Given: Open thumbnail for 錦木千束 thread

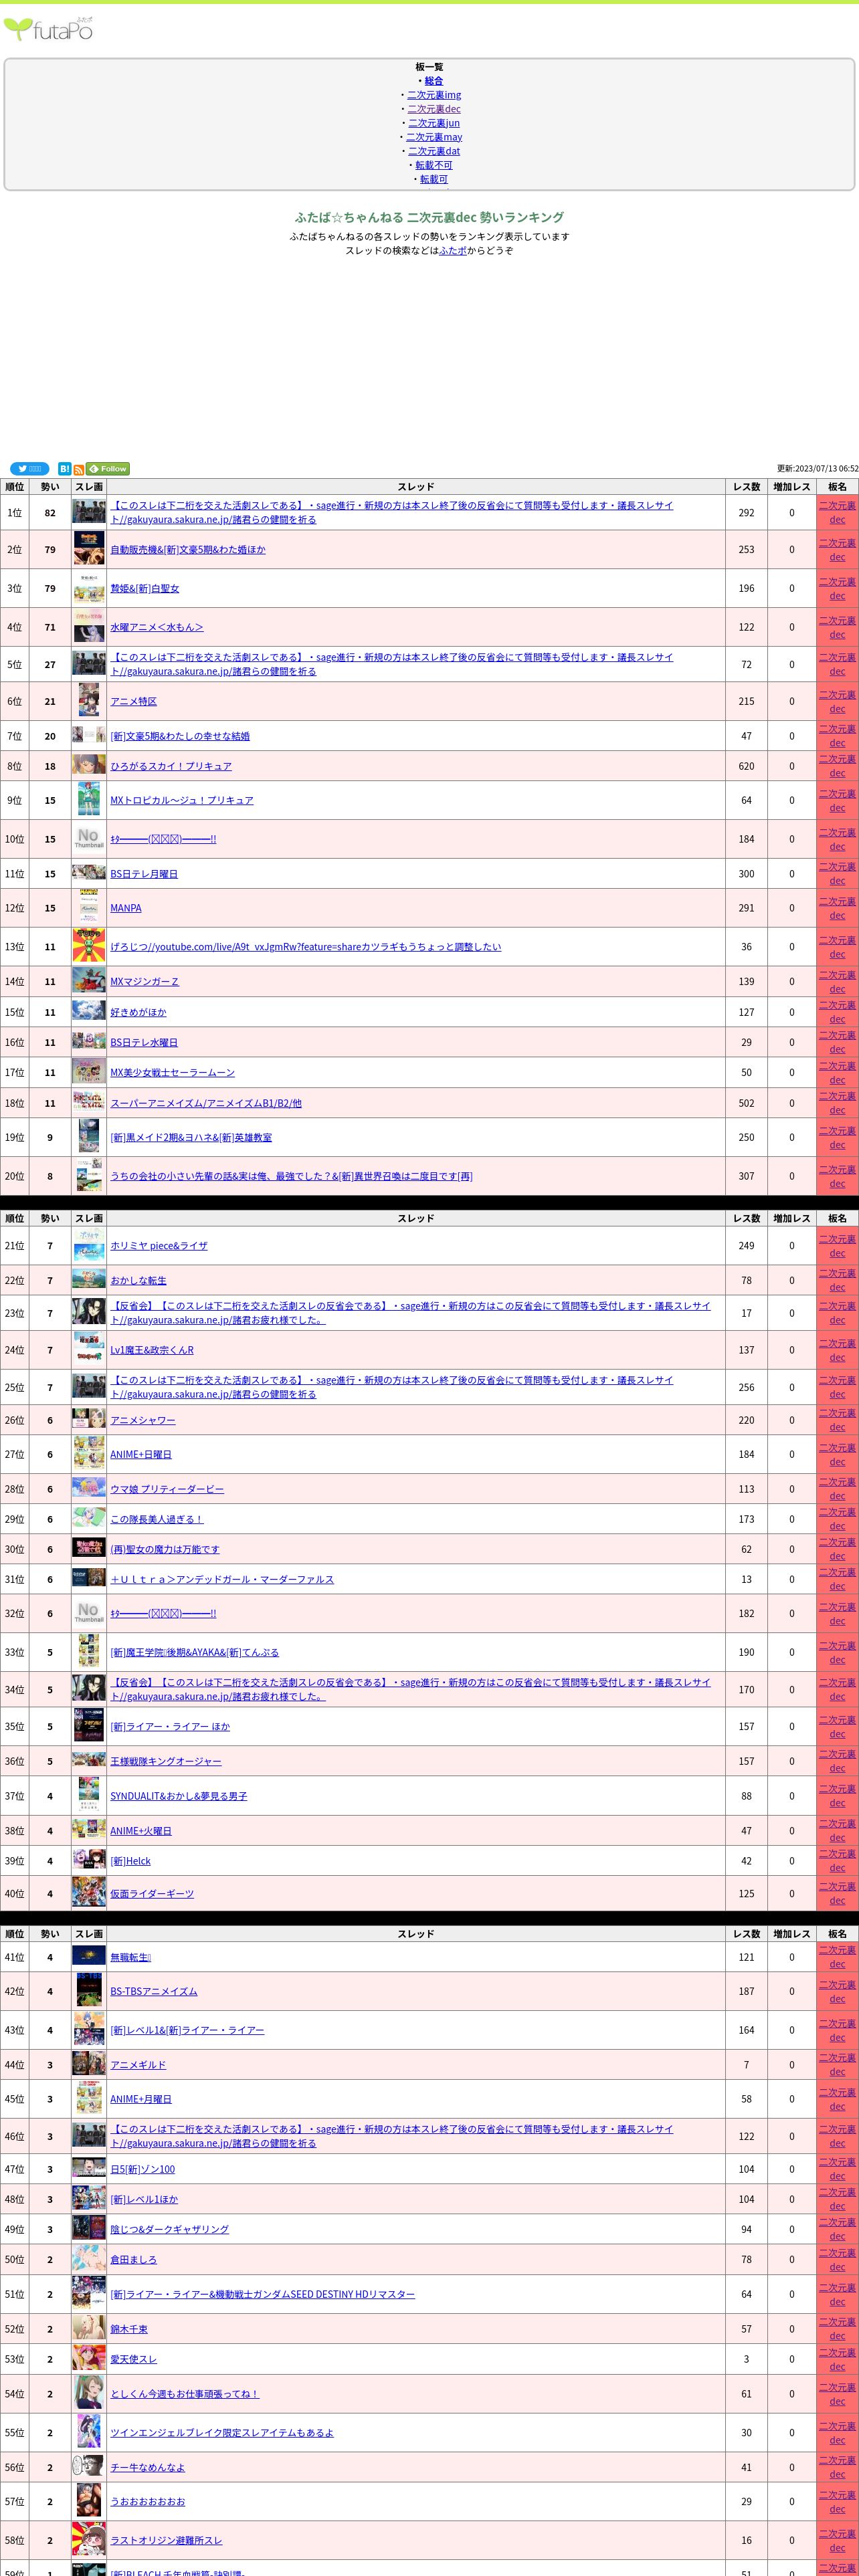Looking at the screenshot, I should (x=89, y=2329).
